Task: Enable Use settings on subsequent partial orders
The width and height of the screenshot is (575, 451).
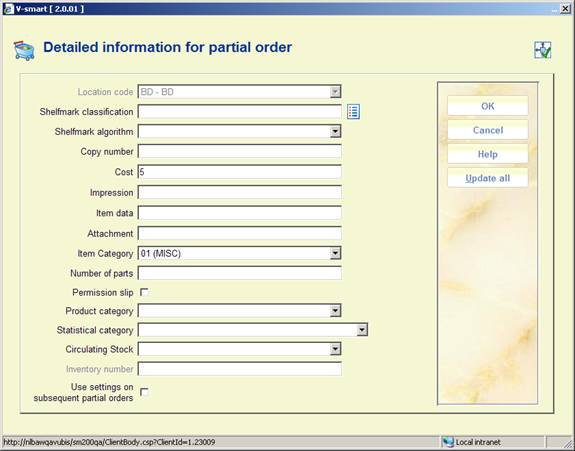Action: pyautogui.click(x=144, y=392)
